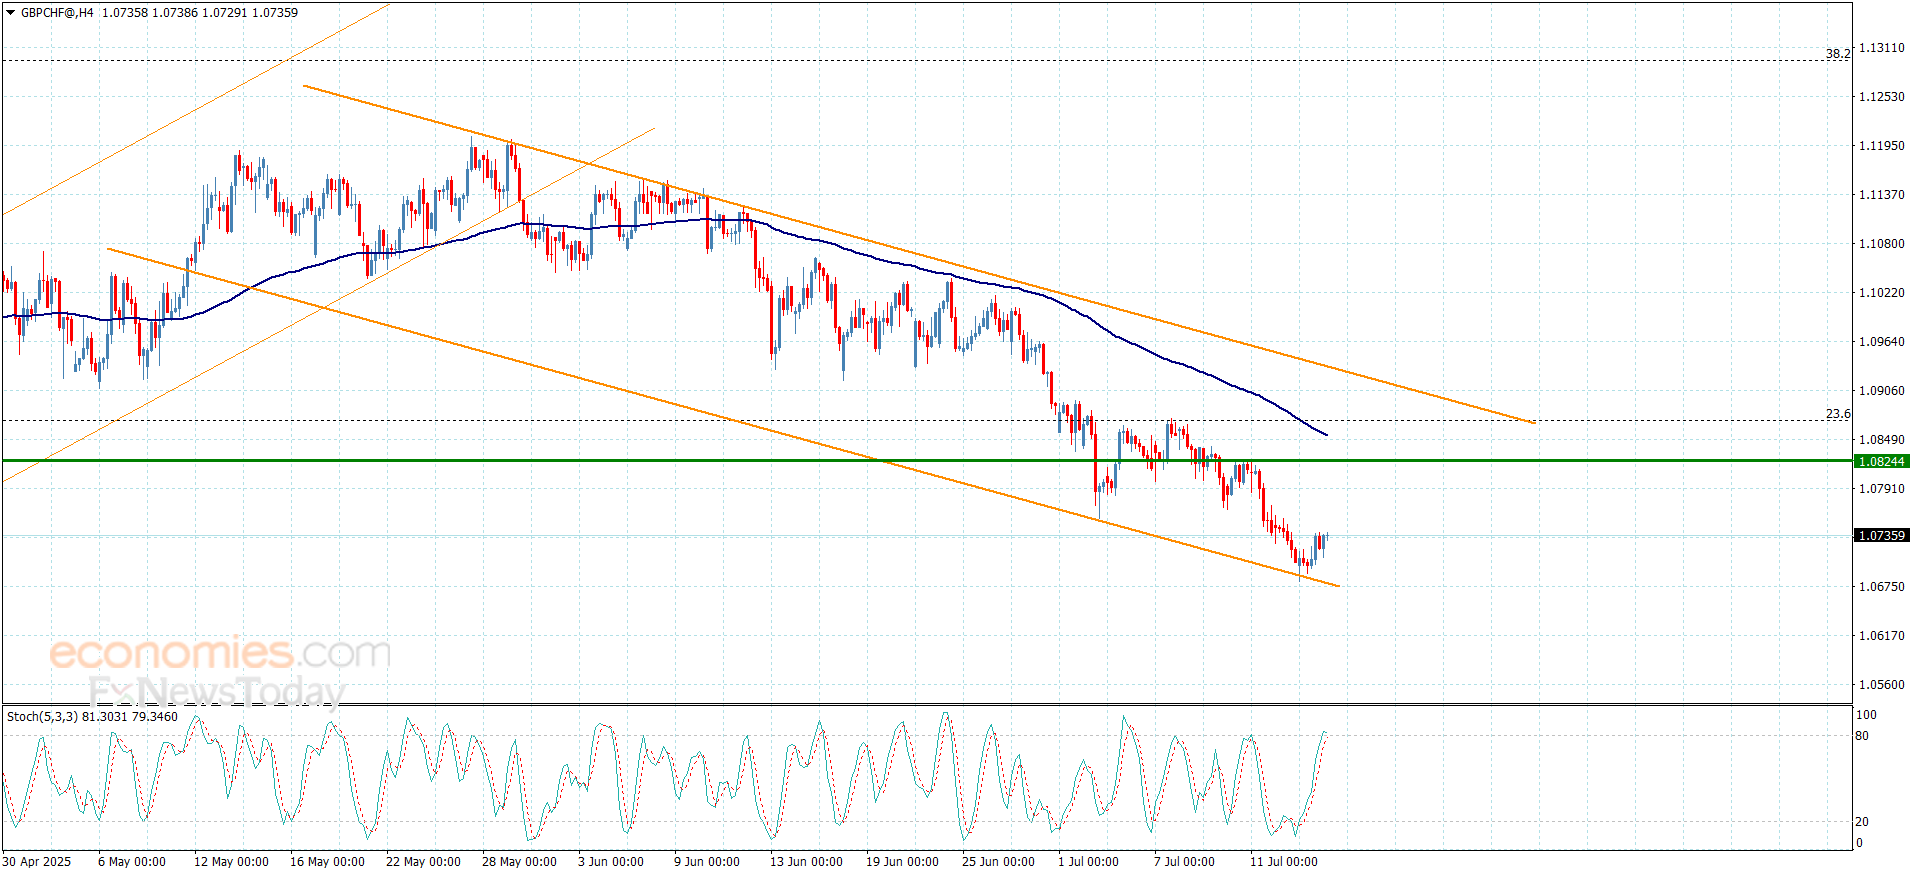Screen dimensions: 1916x874
Task: Select the 6 May 00:00 date label
Action: coord(132,861)
